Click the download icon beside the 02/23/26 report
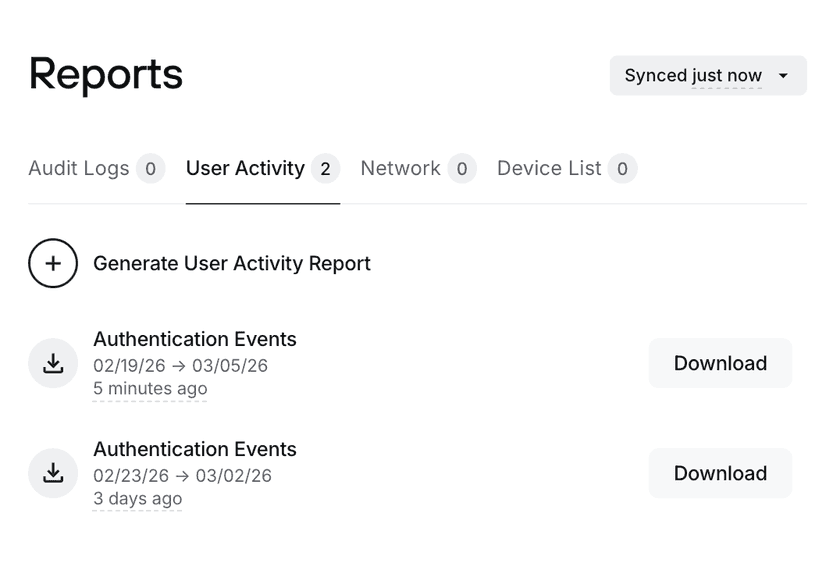The height and width of the screenshot is (578, 840). tap(53, 473)
